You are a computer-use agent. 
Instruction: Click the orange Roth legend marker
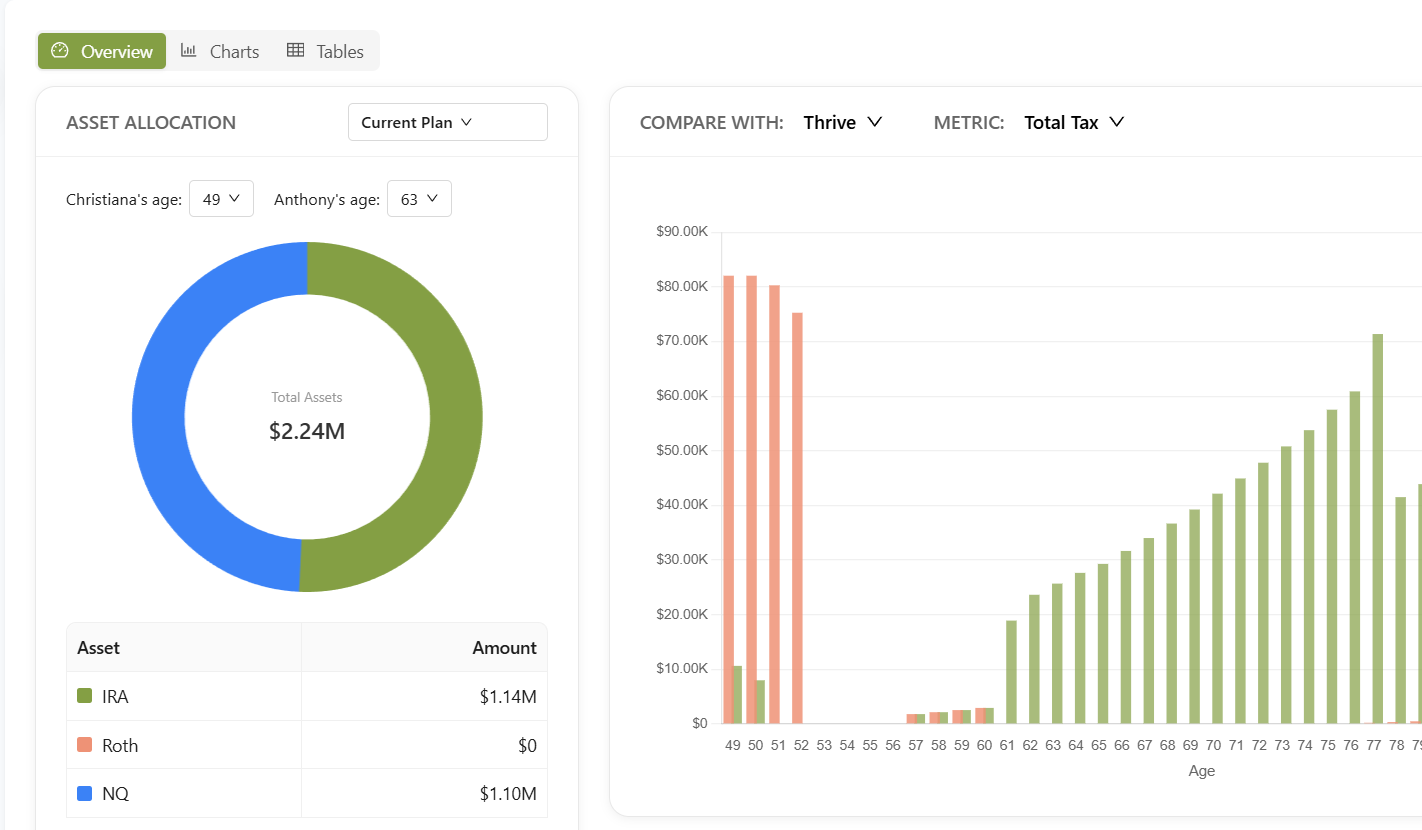click(x=85, y=744)
